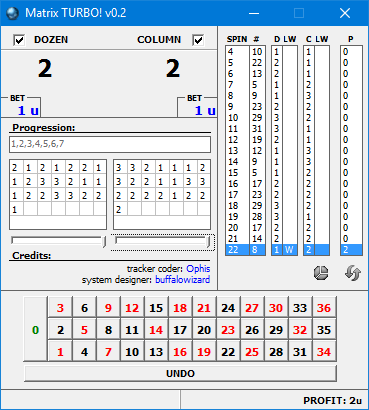
Task: Uncheck the DOZEN checkbox
Action: tap(19, 40)
